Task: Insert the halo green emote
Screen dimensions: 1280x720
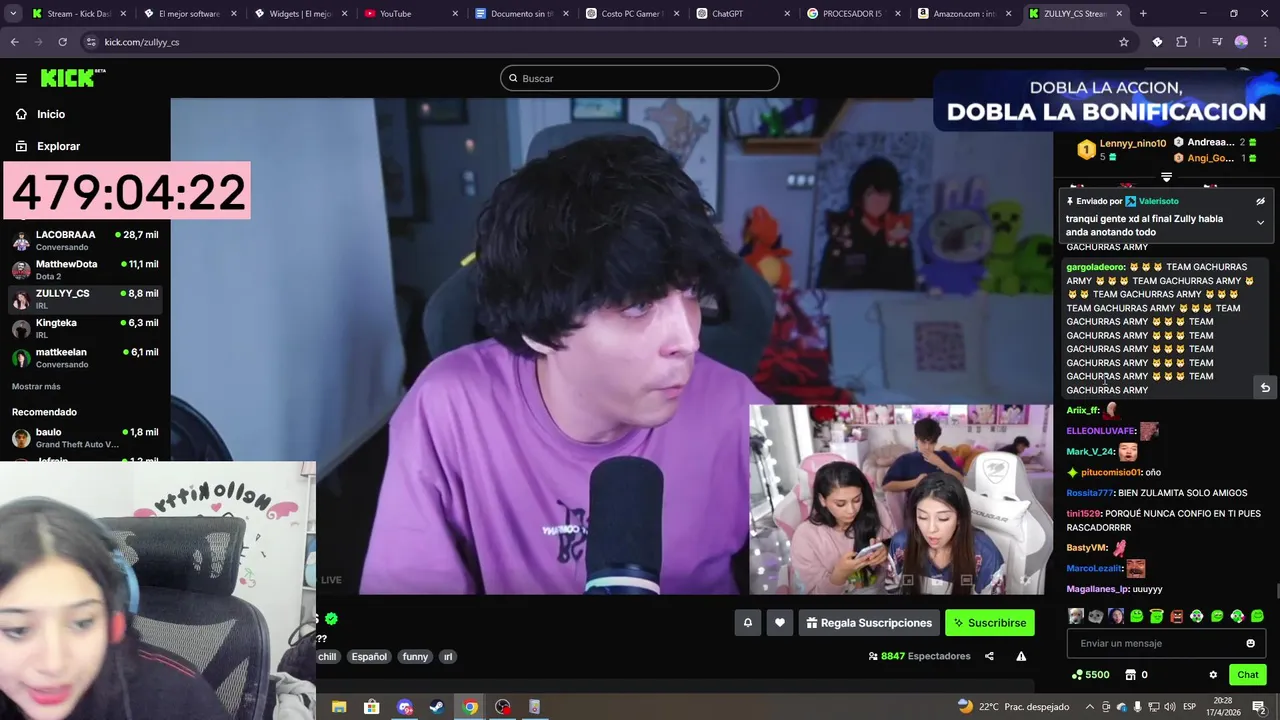Action: click(x=1156, y=616)
